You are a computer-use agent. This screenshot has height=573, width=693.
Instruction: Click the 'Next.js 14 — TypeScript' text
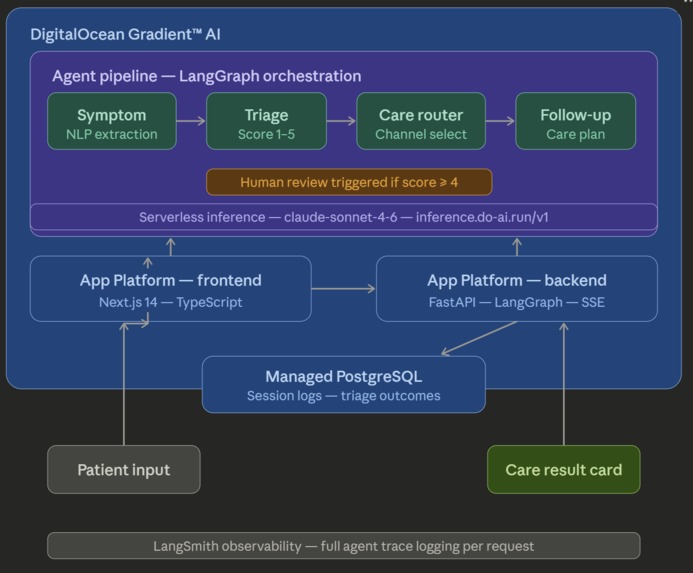[x=171, y=302]
